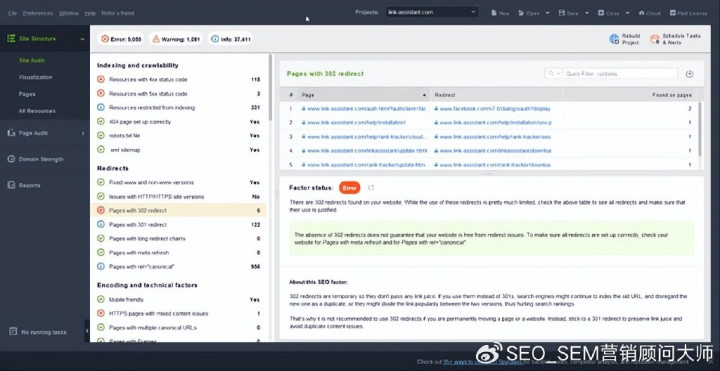Viewport: 720px width, 371px height.
Task: Sort by the Redirect column header
Action: click(x=496, y=95)
